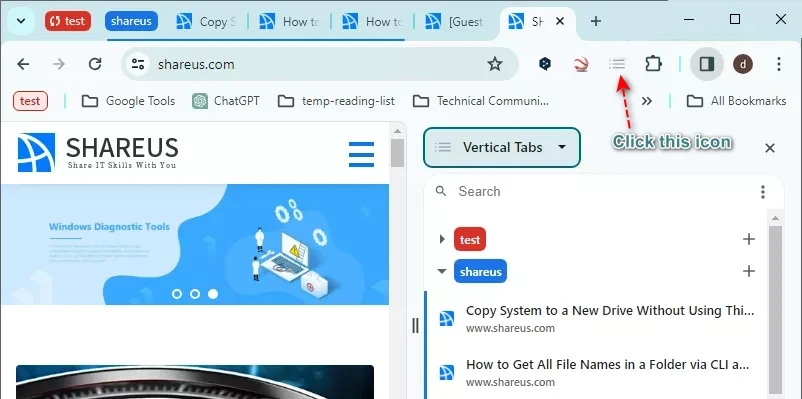The width and height of the screenshot is (802, 399).
Task: Go back to previous page
Action: 23,64
